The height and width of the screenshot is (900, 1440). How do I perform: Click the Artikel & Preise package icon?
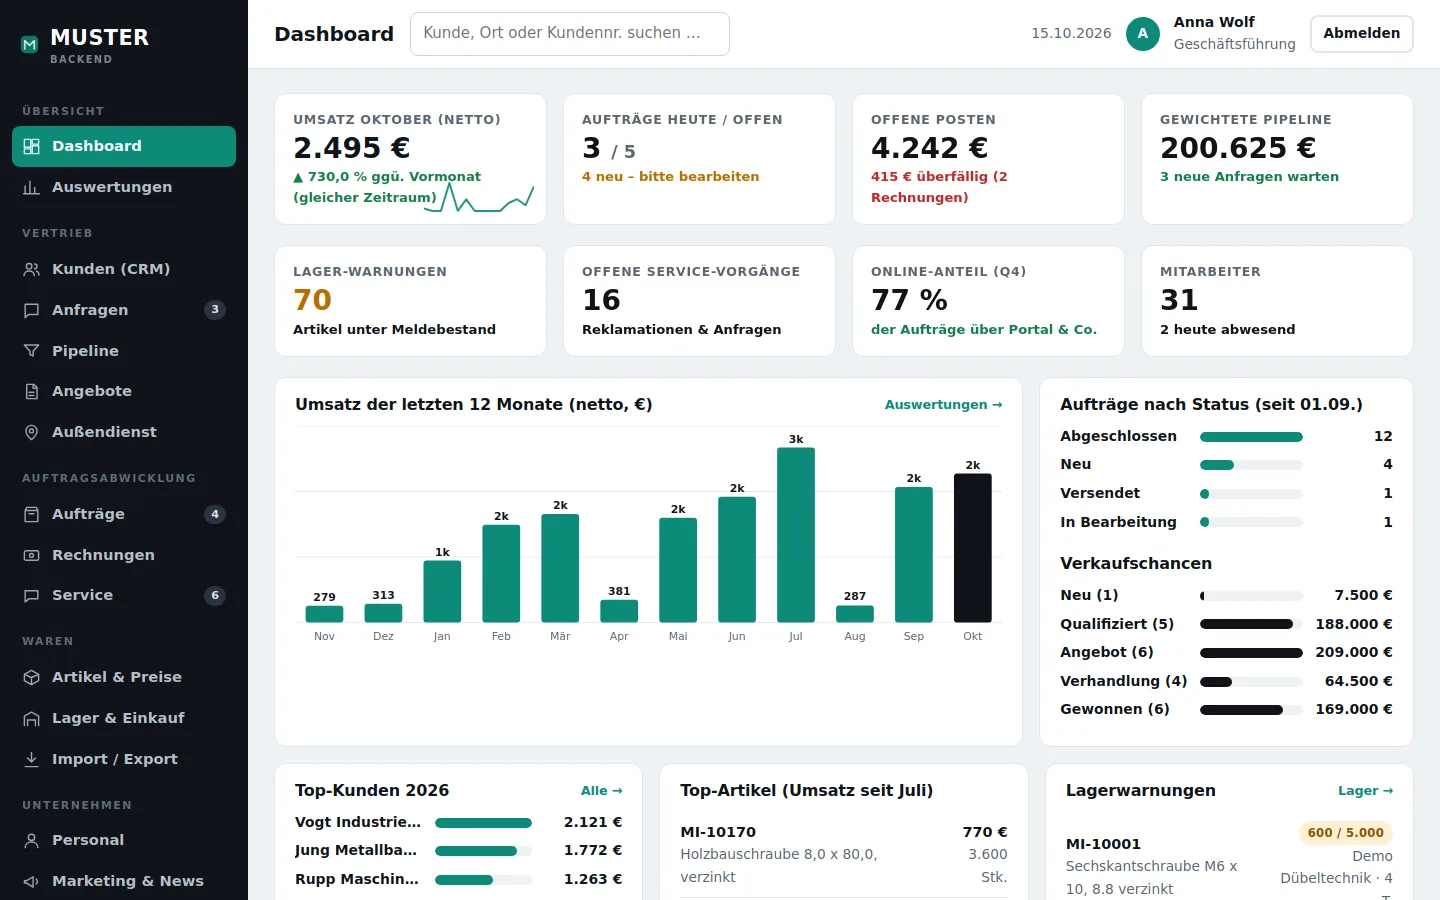pos(32,677)
